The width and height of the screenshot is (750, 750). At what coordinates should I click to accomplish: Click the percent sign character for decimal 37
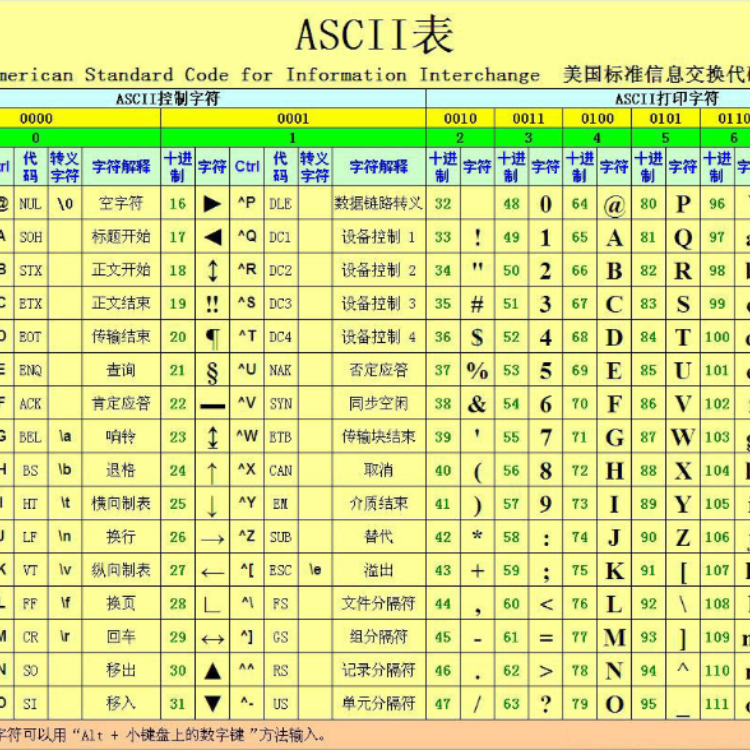tap(477, 371)
